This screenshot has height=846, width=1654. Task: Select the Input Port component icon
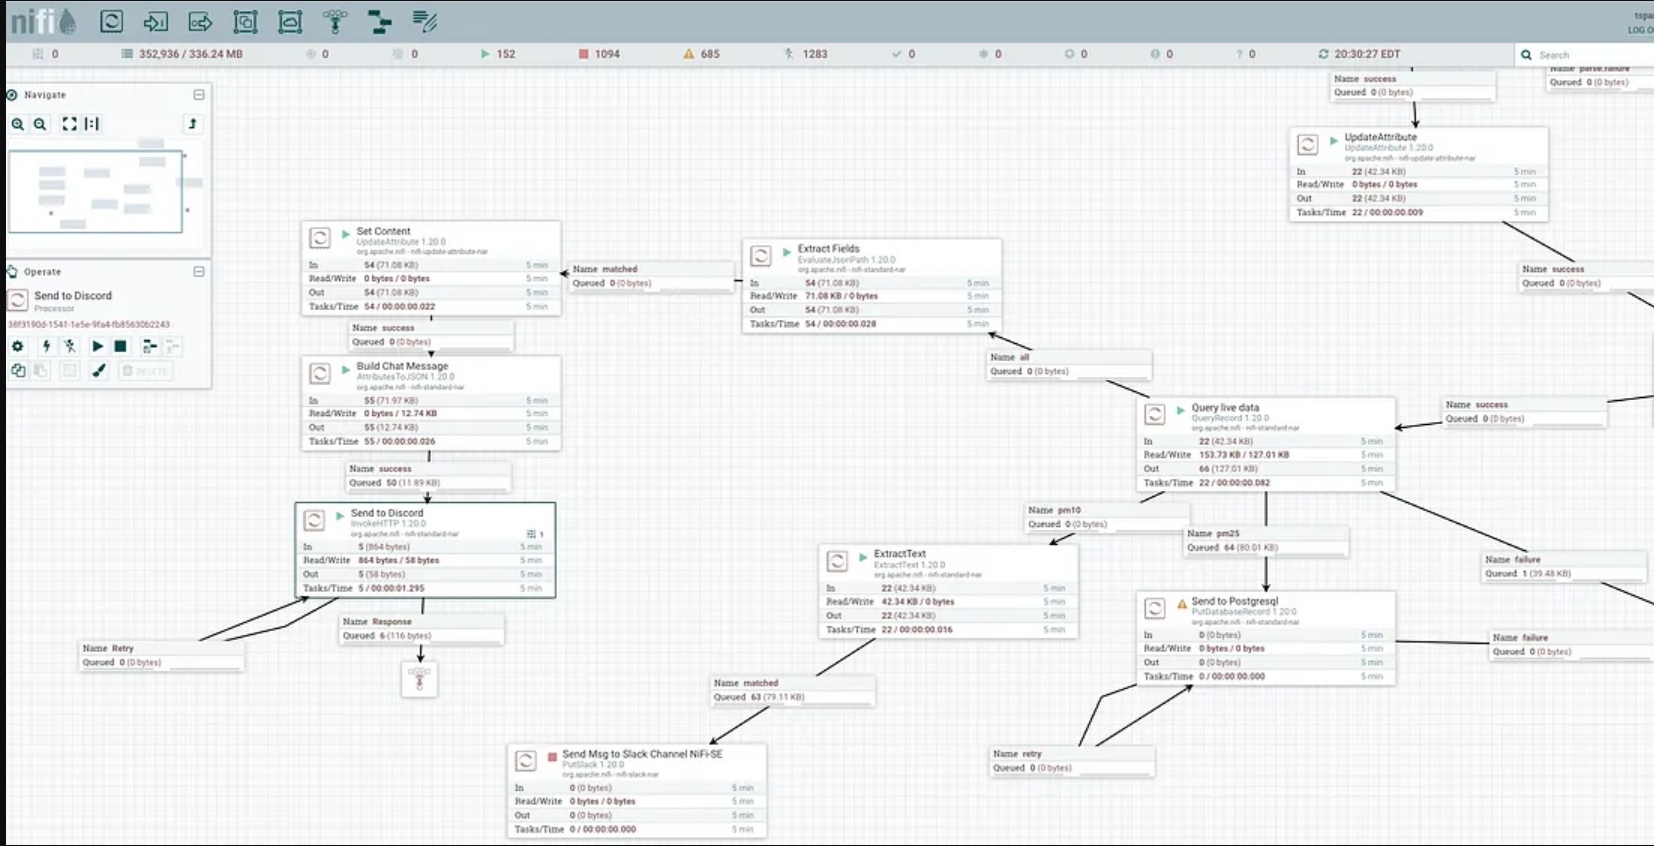[x=156, y=21]
